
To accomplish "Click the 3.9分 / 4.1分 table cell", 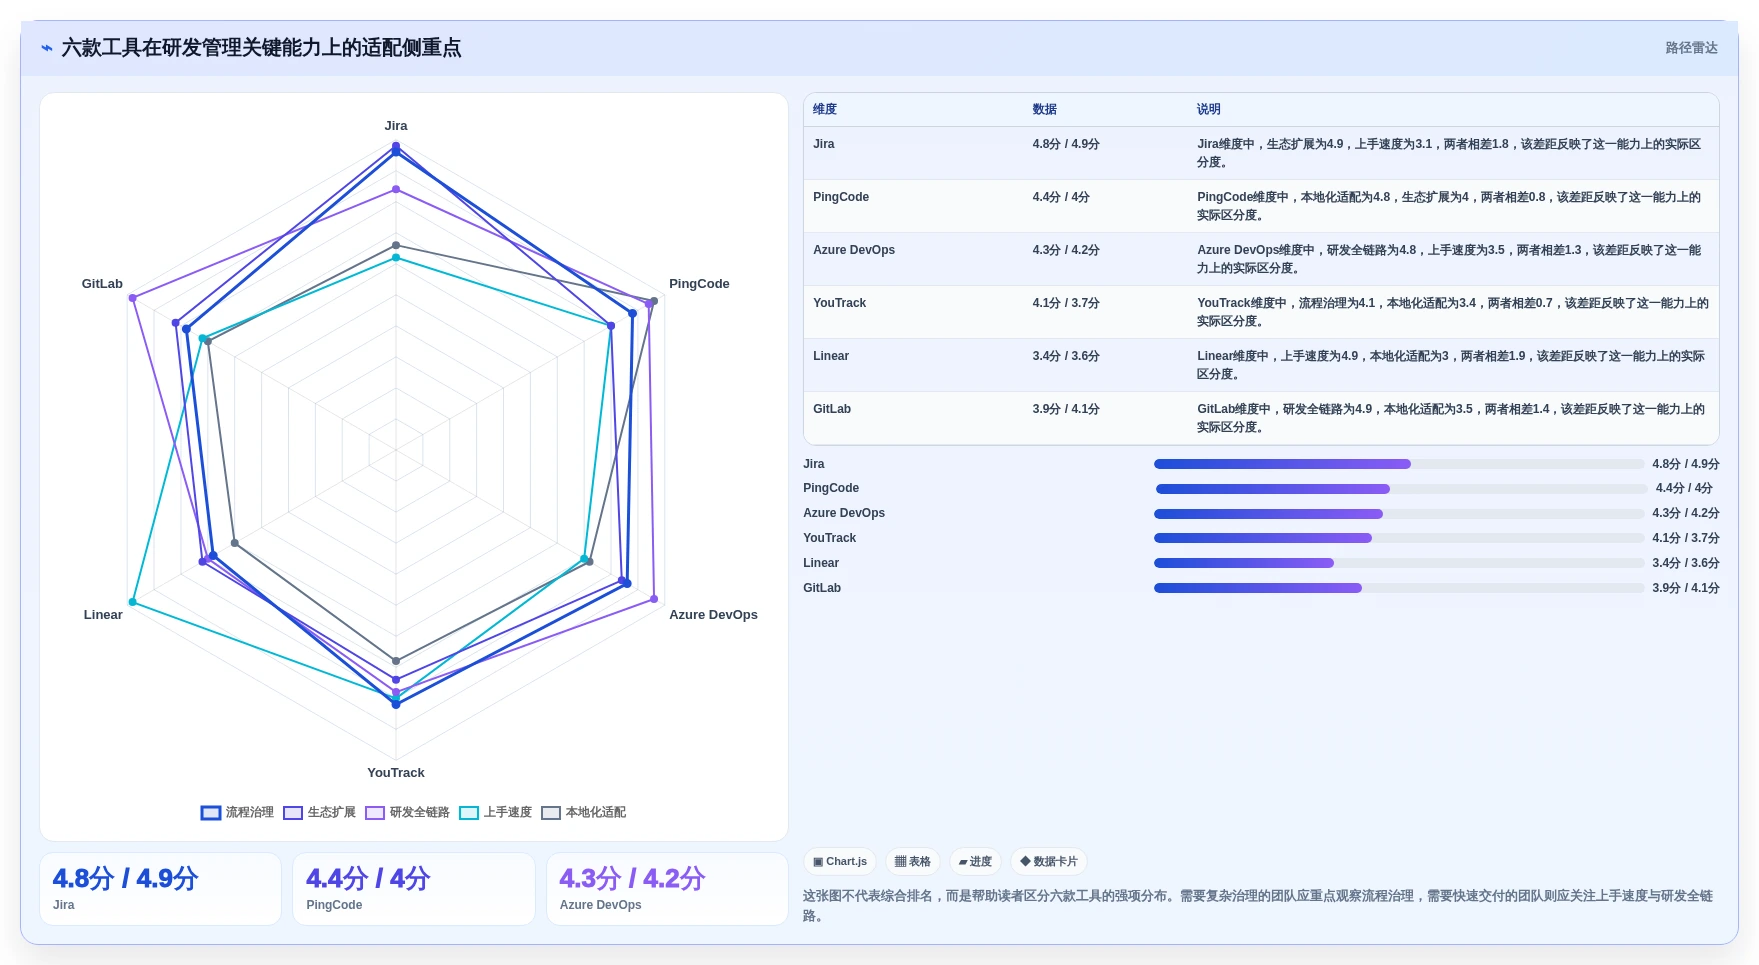I will (x=1066, y=409).
